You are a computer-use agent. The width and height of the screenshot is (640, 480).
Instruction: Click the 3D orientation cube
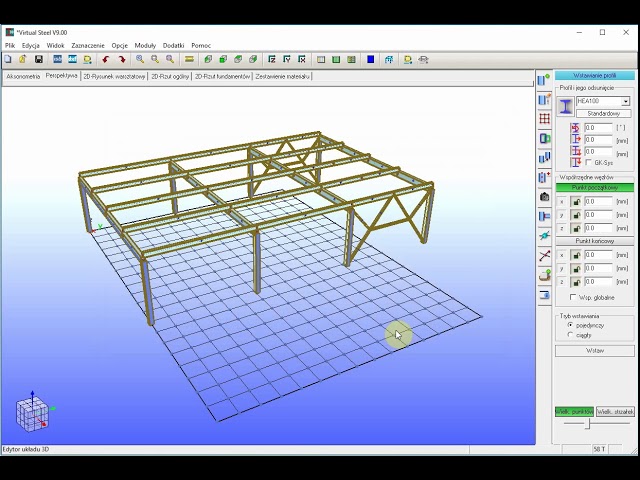tap(33, 413)
